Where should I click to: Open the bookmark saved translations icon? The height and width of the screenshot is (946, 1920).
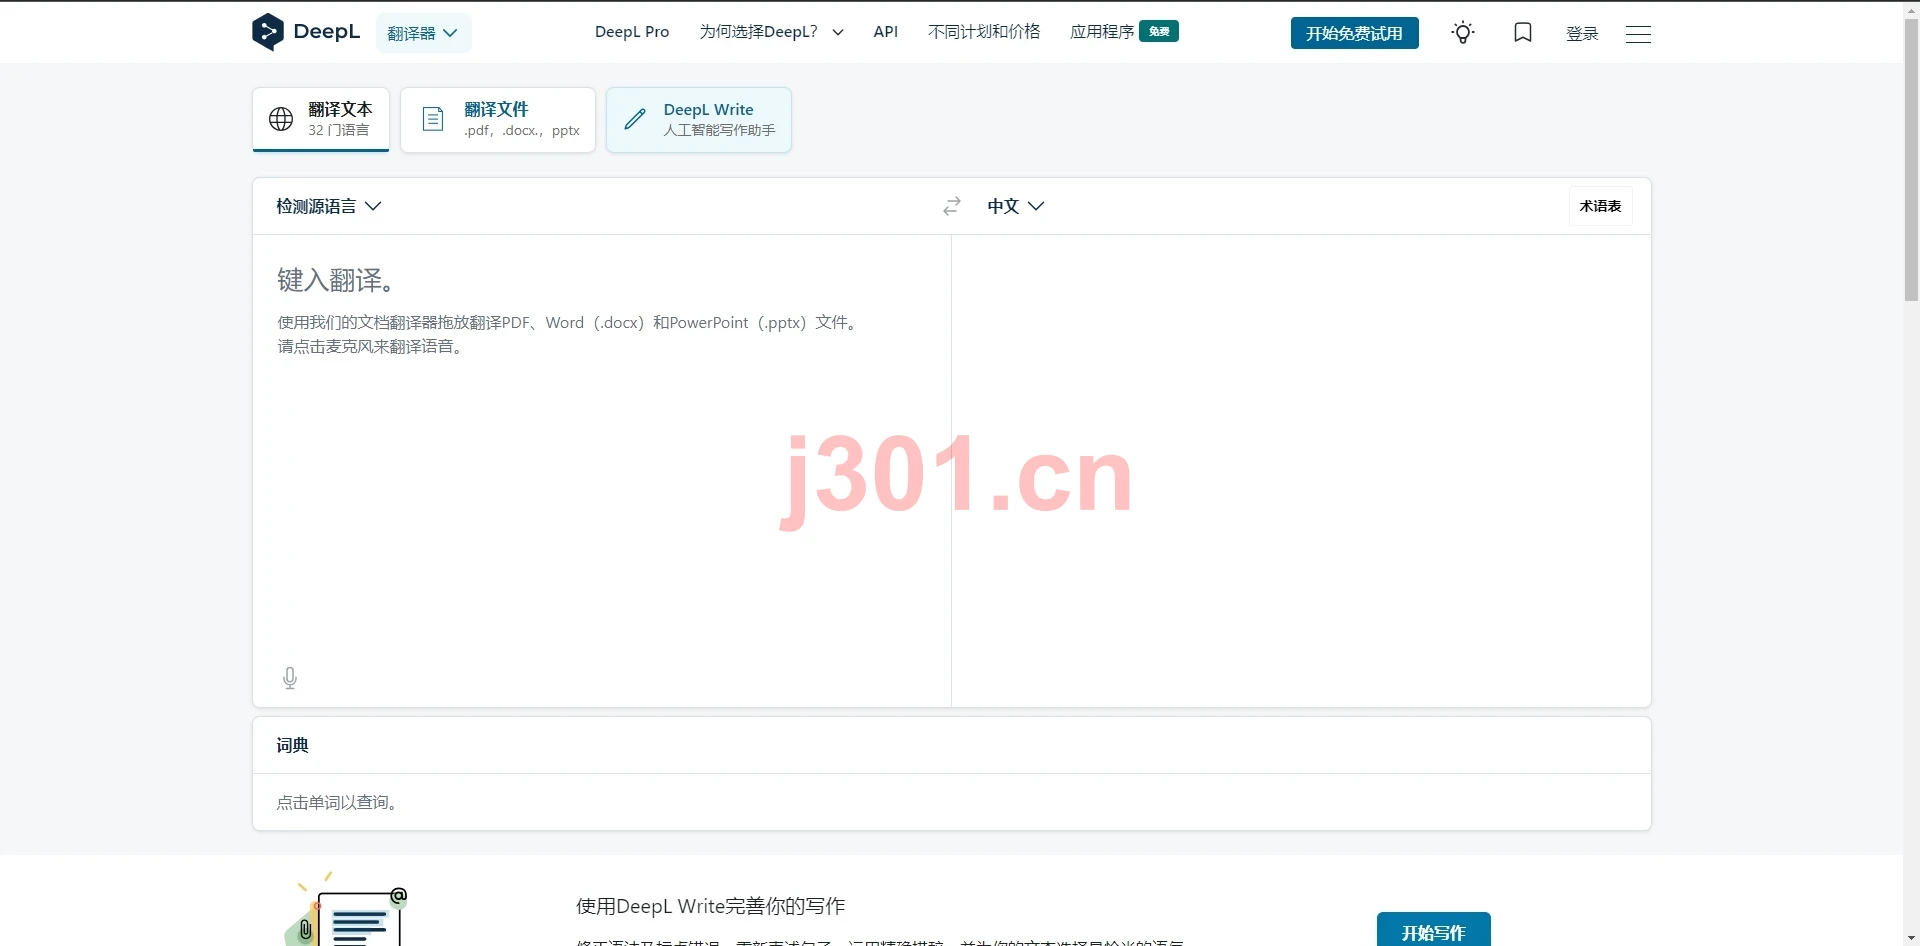tap(1523, 33)
